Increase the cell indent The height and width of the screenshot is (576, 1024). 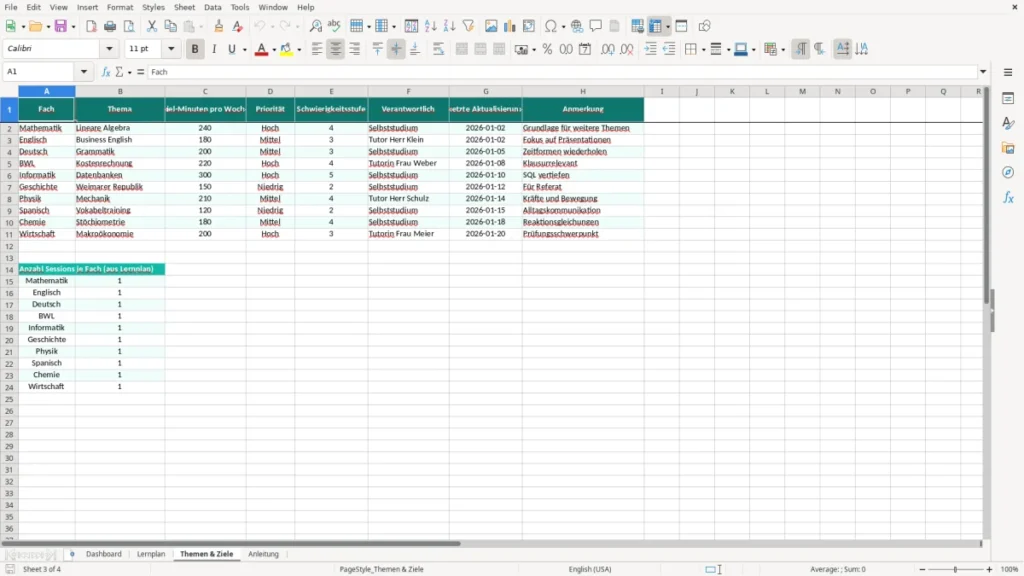pyautogui.click(x=650, y=49)
